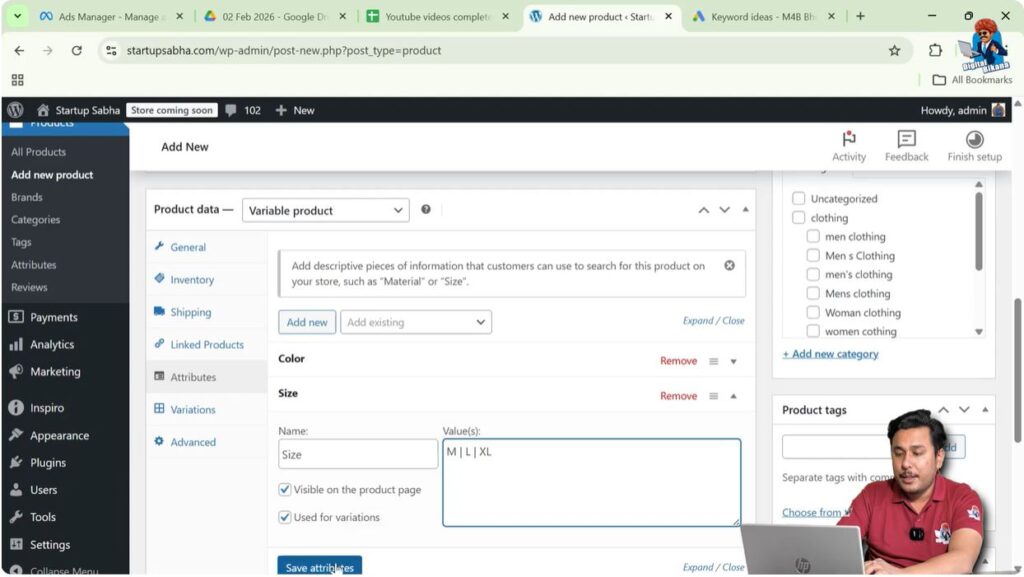Open the tab search dropdown
The image size is (1024, 577).
click(x=18, y=16)
